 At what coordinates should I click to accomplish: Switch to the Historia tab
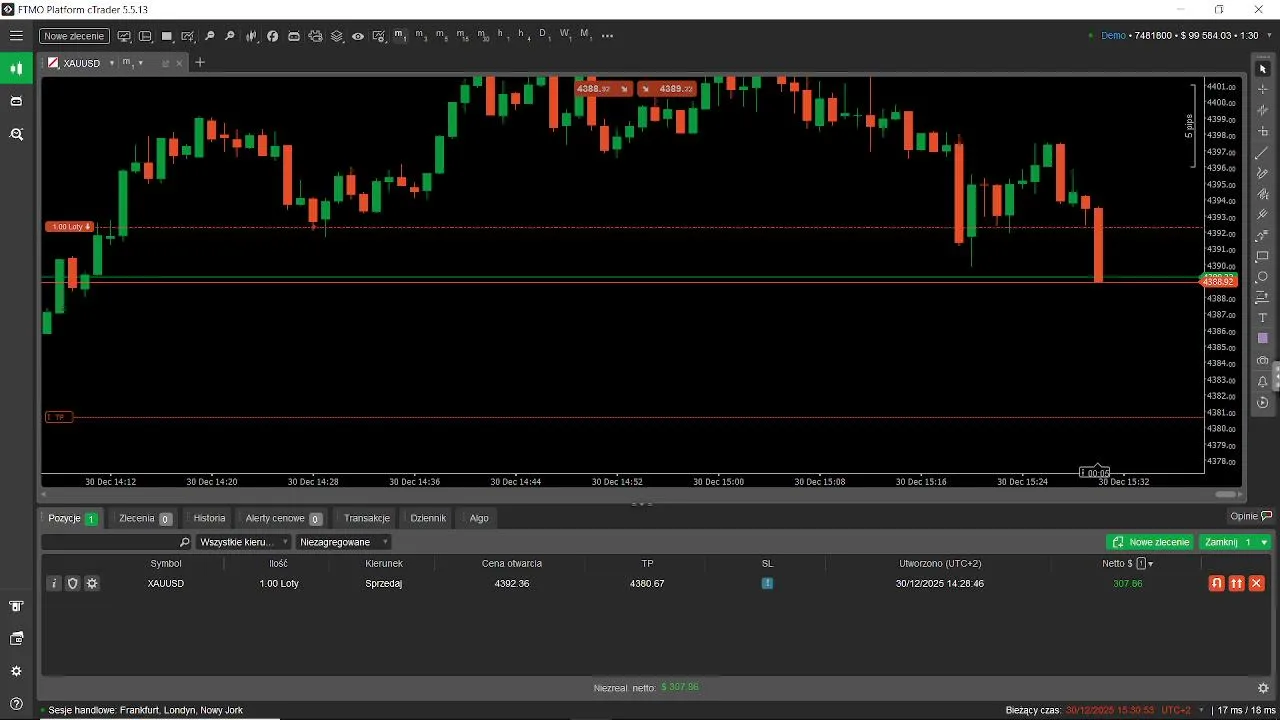coord(209,518)
